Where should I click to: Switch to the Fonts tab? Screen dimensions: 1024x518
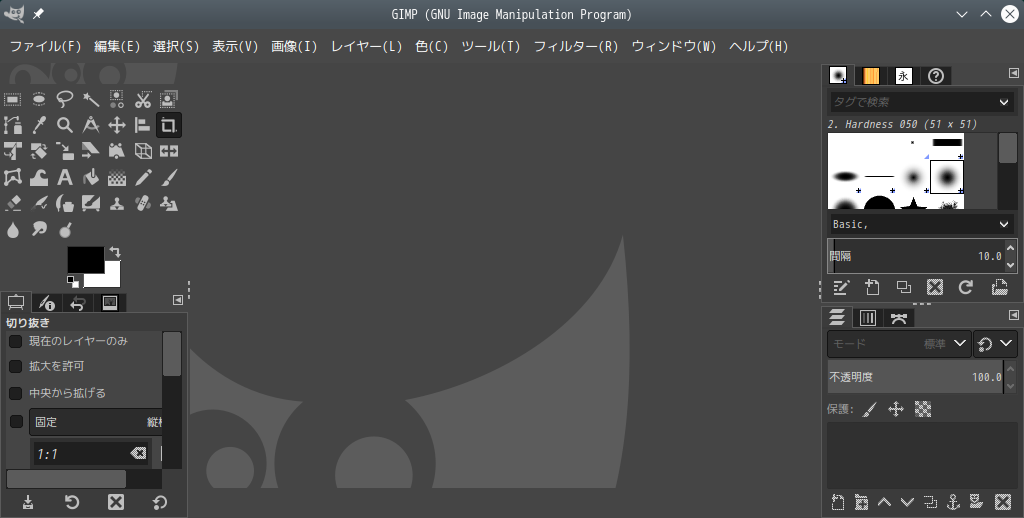[x=903, y=76]
